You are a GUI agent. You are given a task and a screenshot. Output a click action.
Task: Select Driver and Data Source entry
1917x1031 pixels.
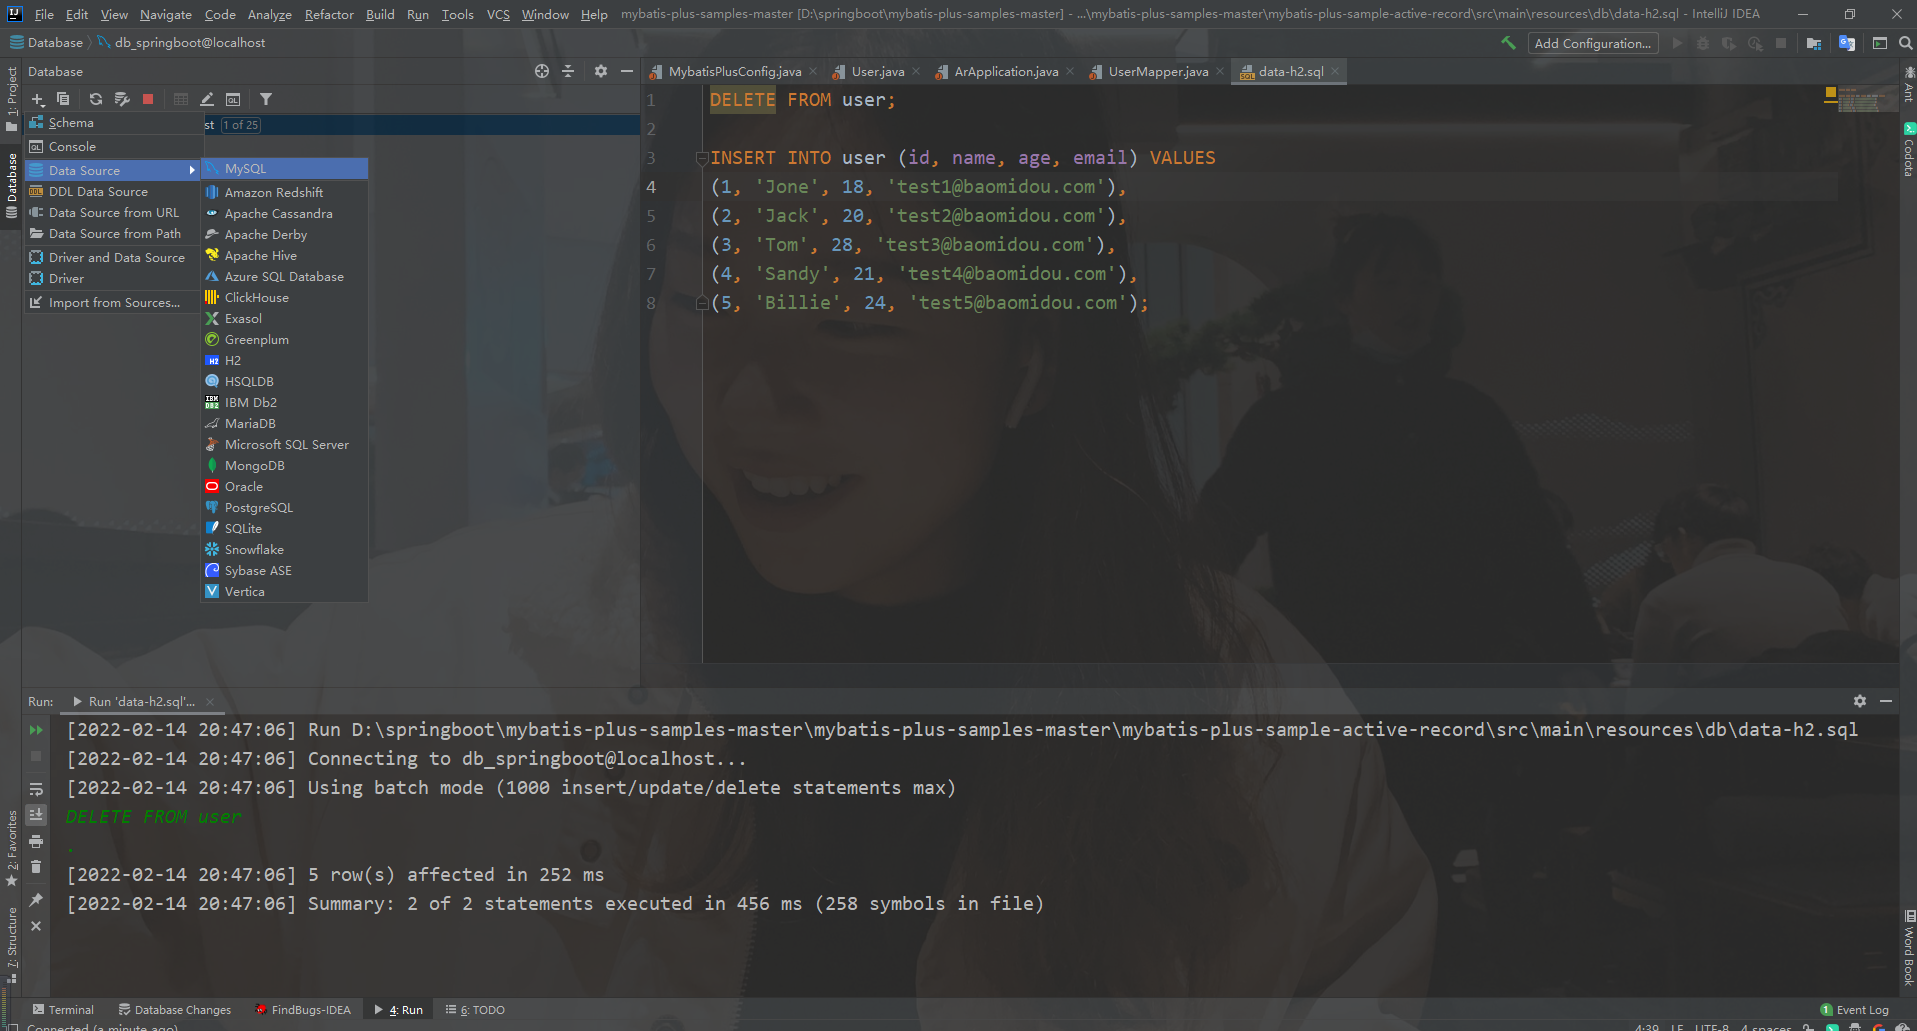coord(113,257)
